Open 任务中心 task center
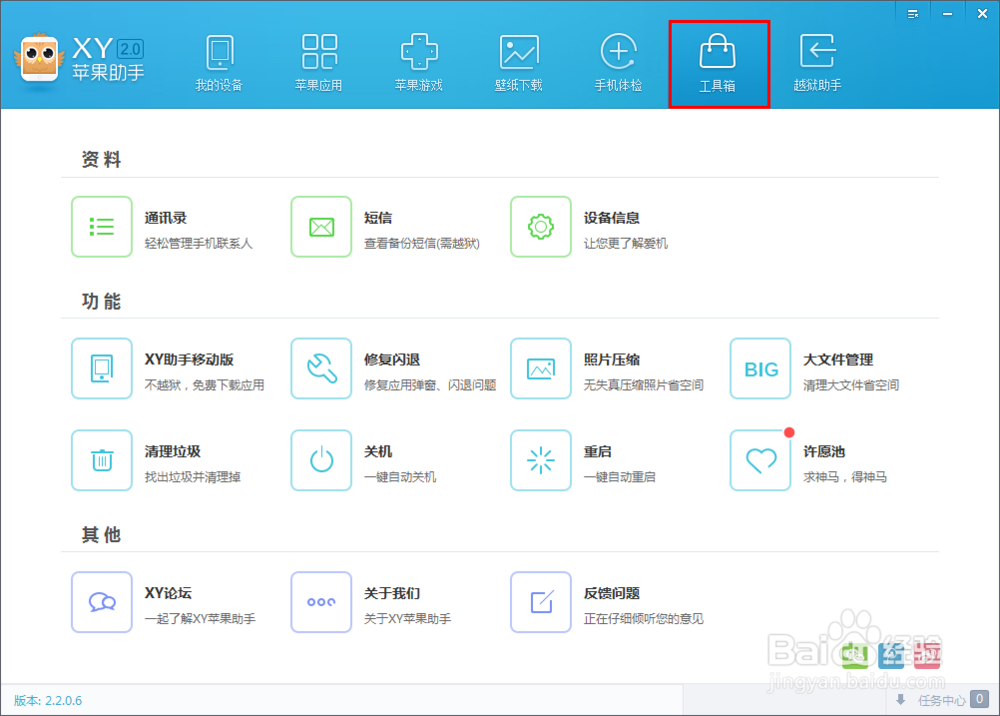This screenshot has width=1000, height=716. [941, 701]
